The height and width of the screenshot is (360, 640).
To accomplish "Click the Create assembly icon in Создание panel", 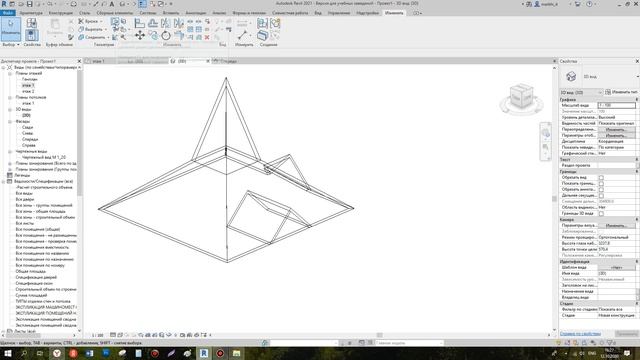I will (x=262, y=23).
